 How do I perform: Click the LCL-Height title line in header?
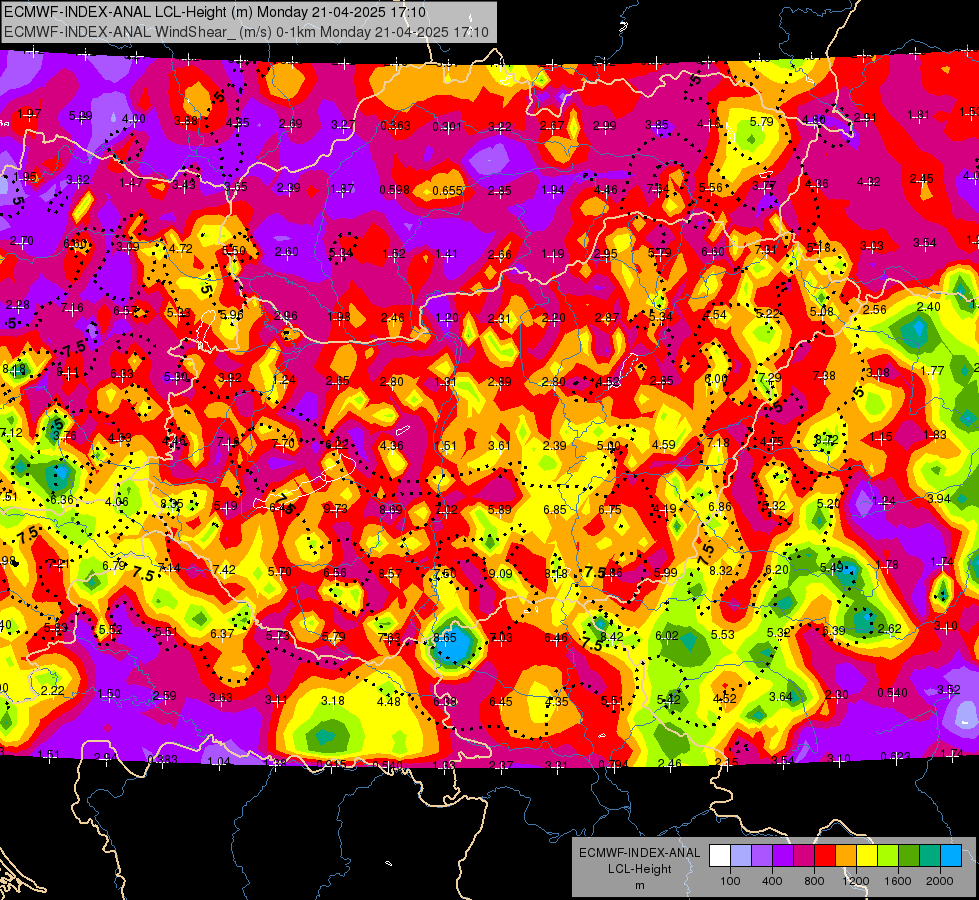click(215, 12)
